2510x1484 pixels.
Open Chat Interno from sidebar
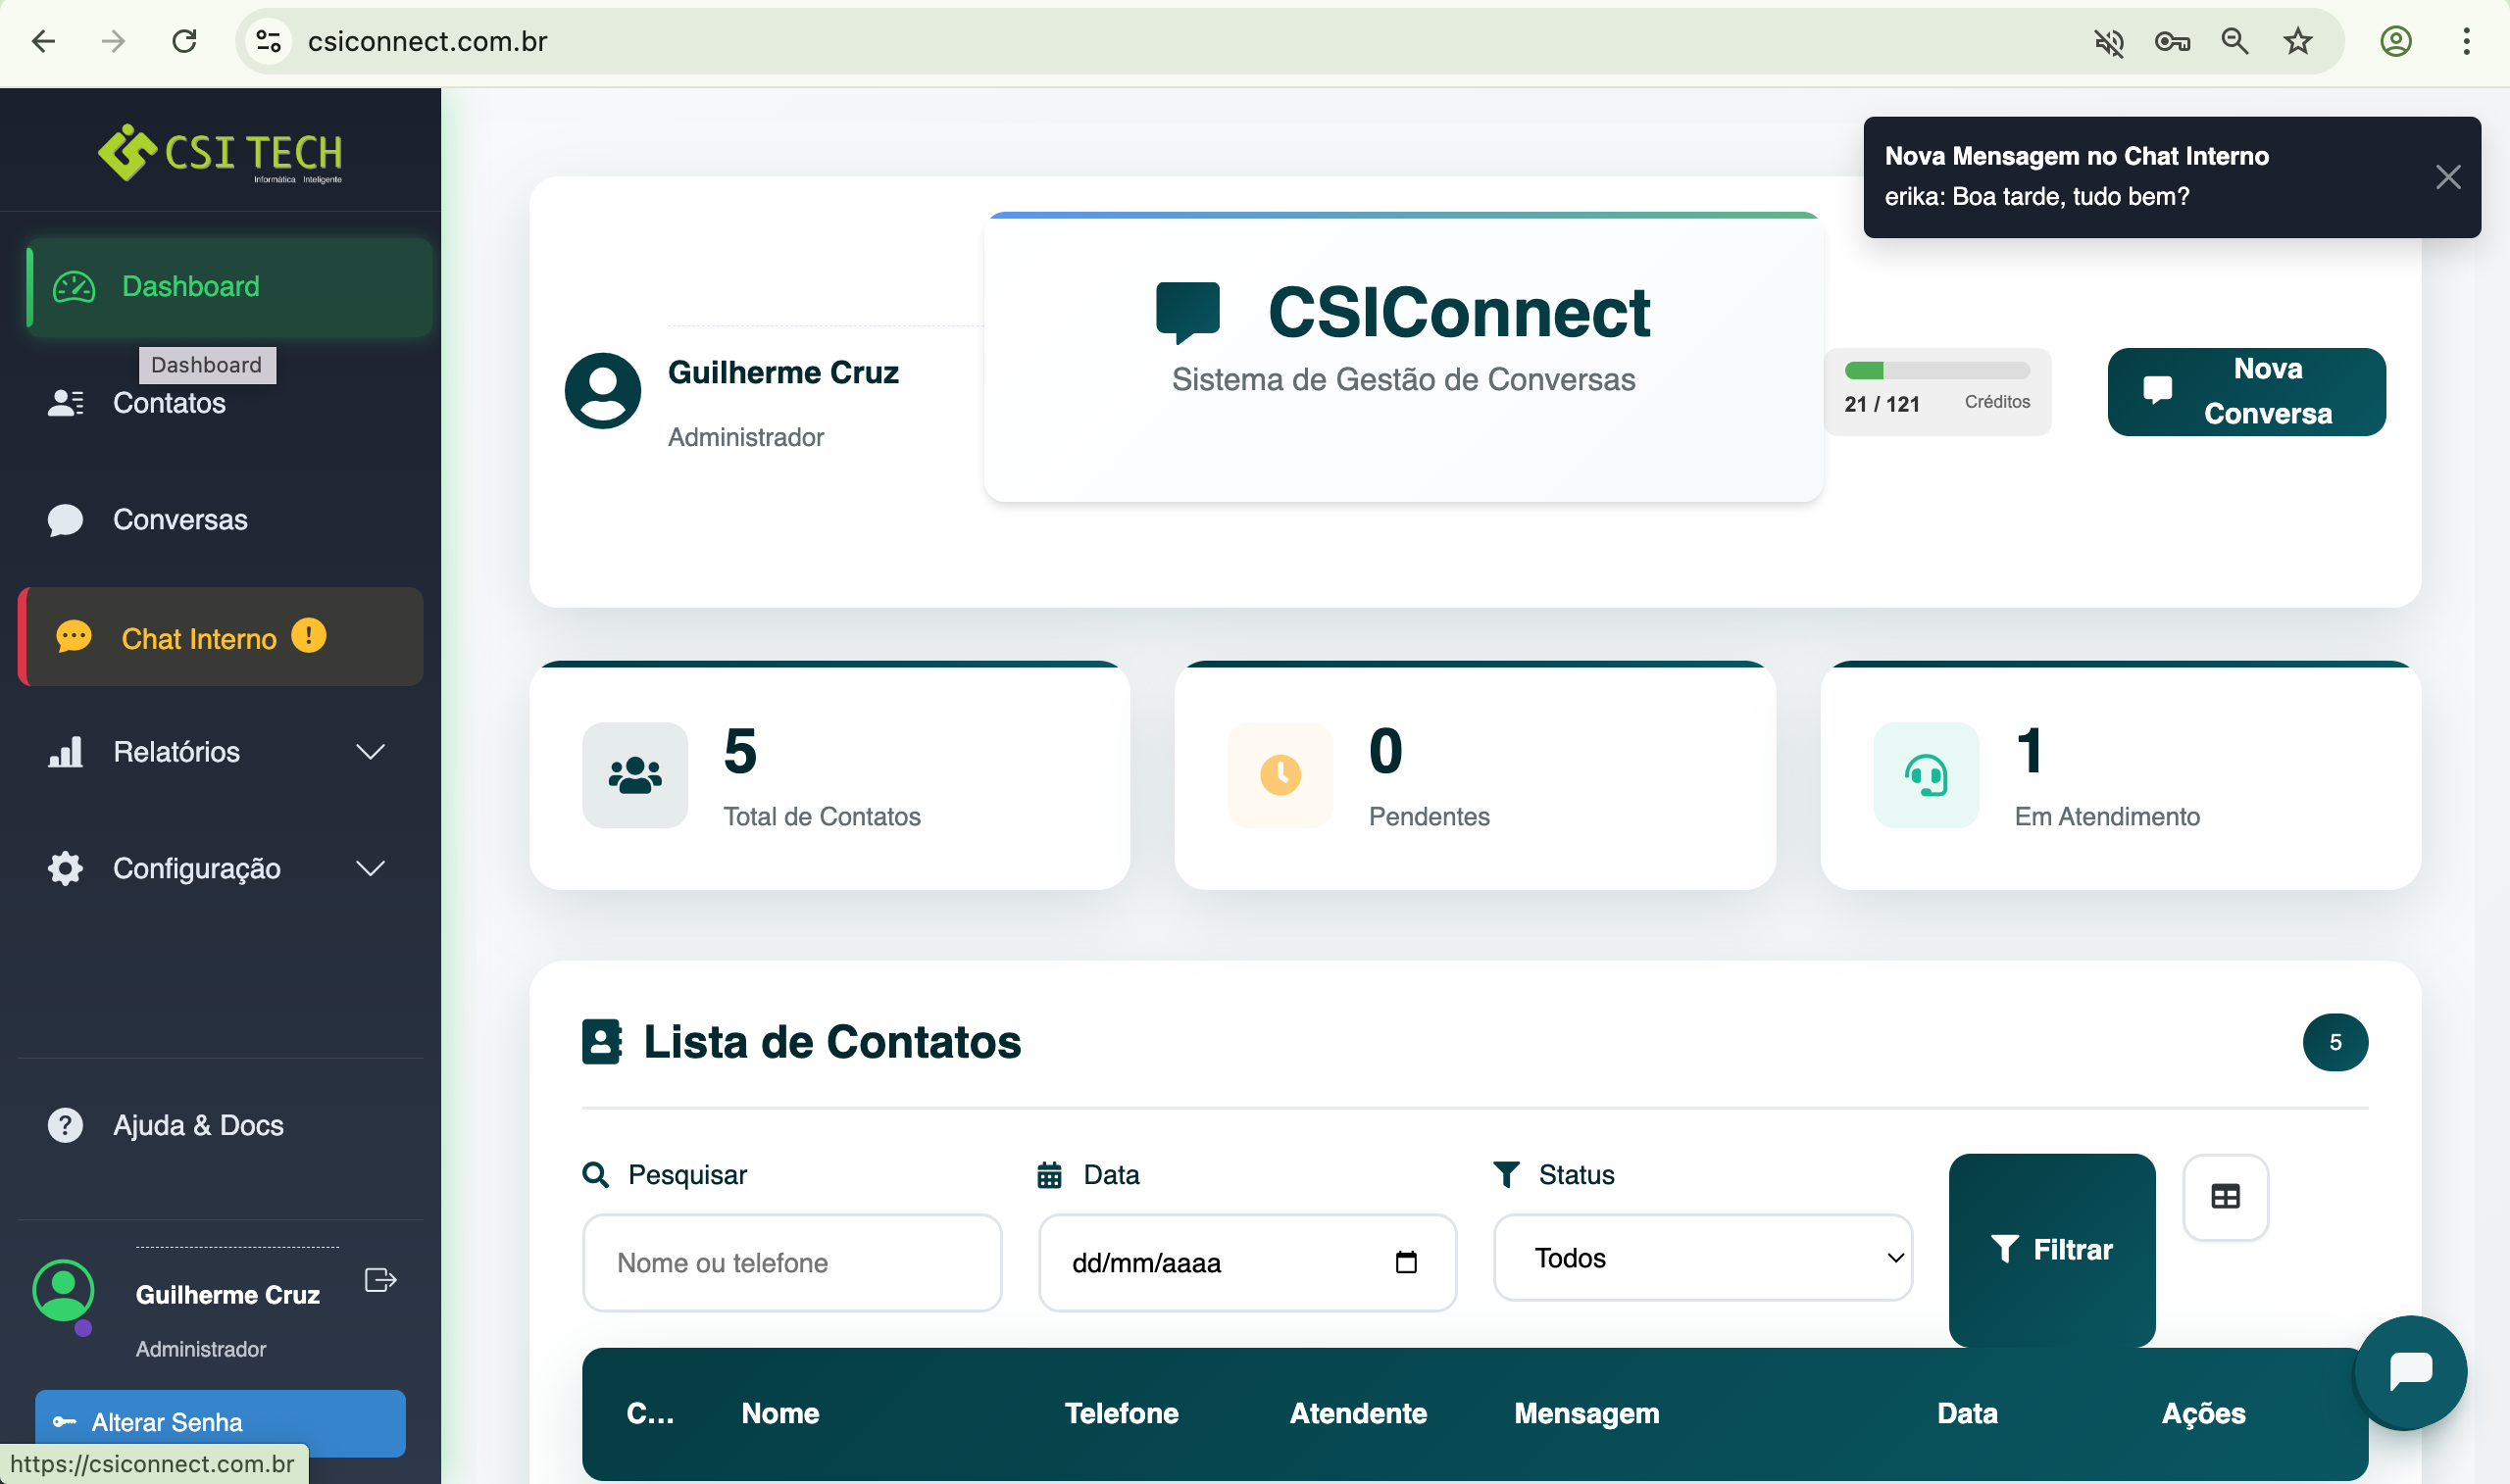[x=198, y=638]
